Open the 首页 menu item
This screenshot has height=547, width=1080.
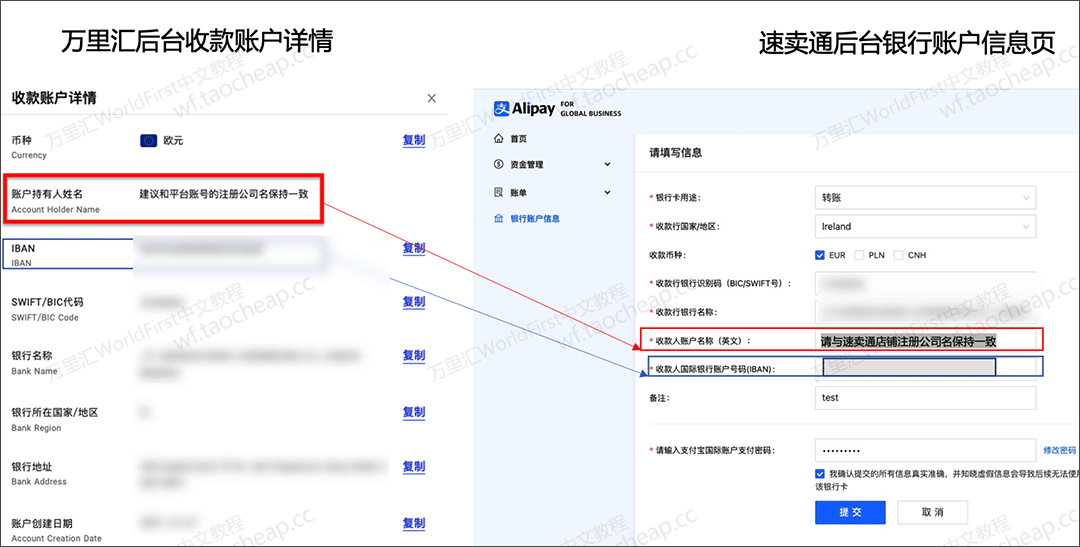[518, 139]
